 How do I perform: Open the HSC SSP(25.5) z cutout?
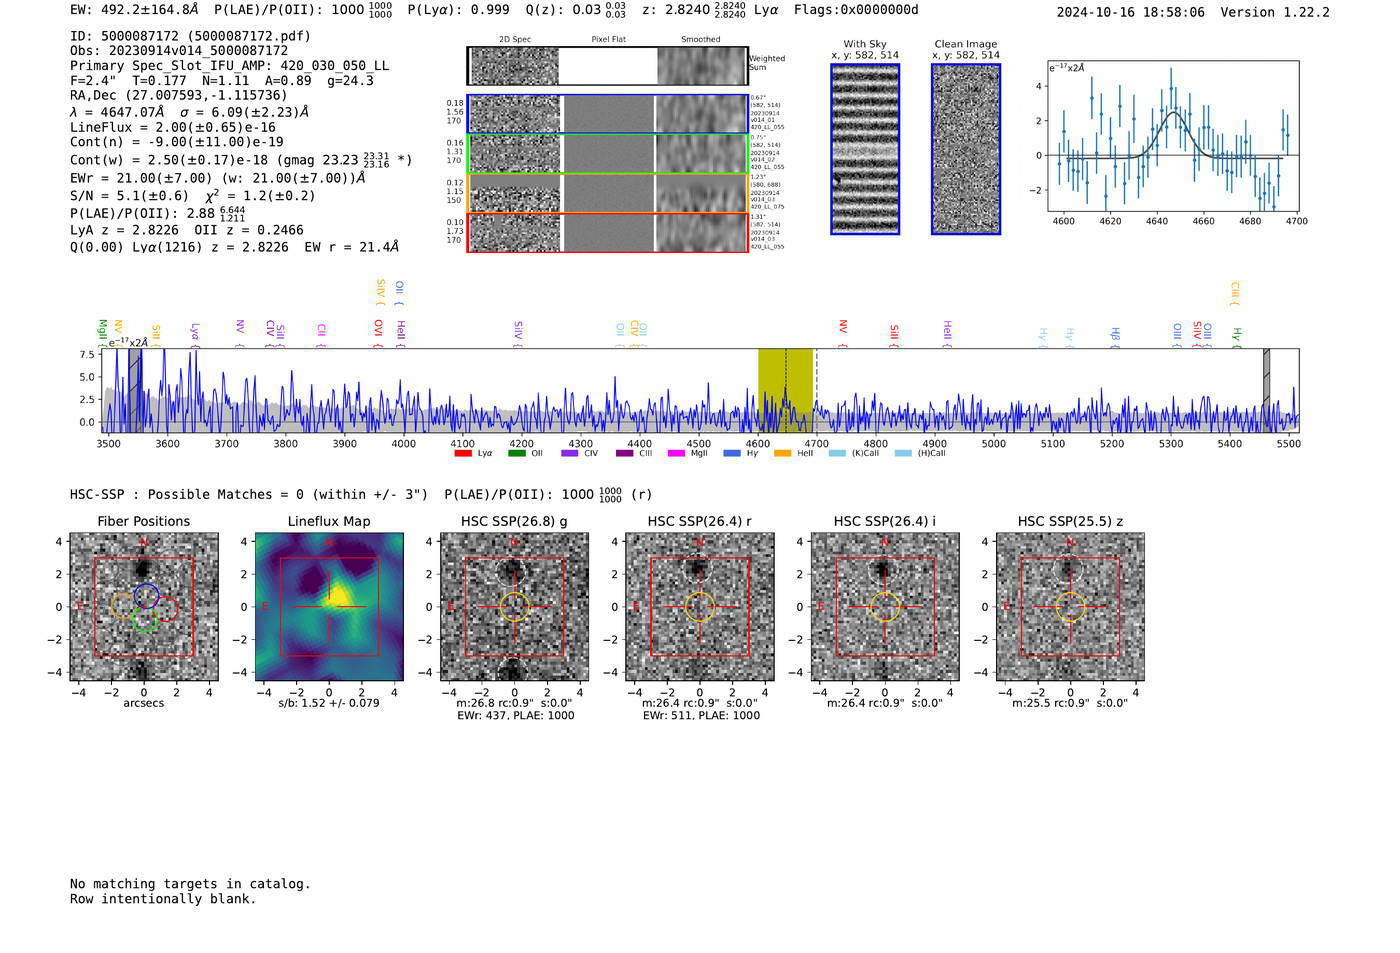click(1070, 607)
